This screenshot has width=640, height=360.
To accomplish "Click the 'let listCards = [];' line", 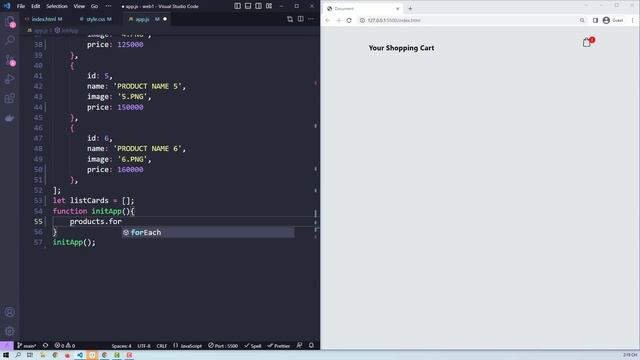I will (x=93, y=200).
